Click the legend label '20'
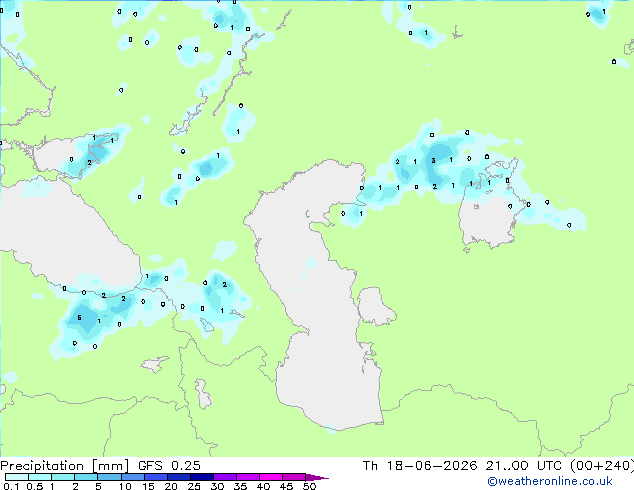Image resolution: width=634 pixels, height=490 pixels. pos(171,486)
